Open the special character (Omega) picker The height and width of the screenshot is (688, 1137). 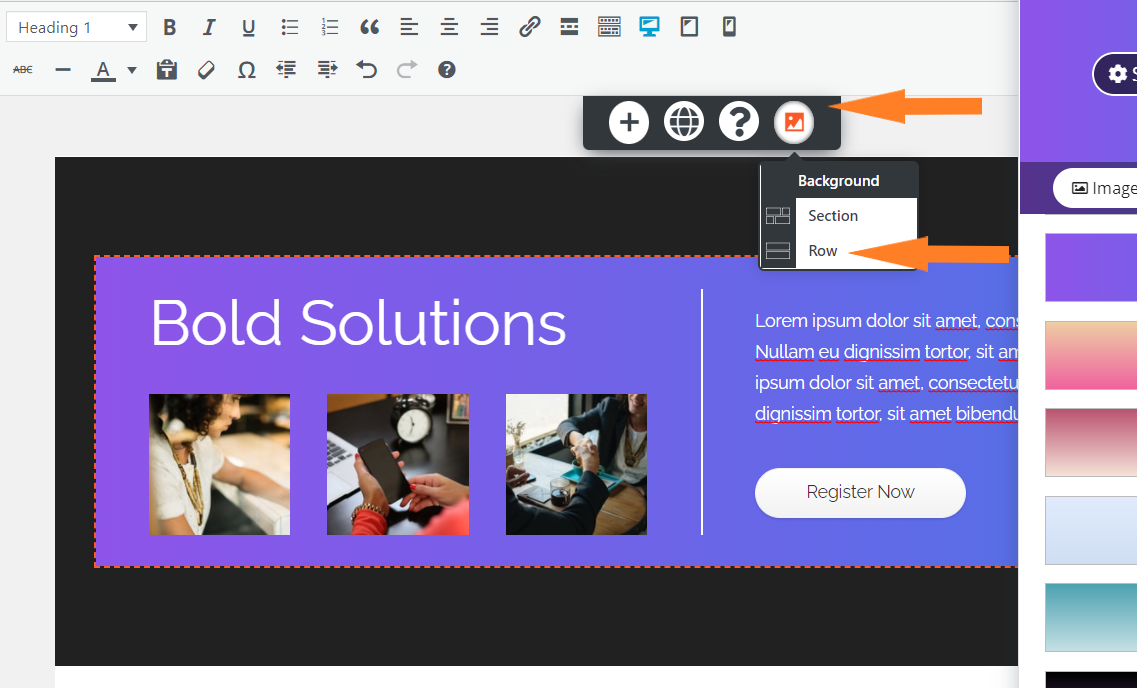coord(247,70)
